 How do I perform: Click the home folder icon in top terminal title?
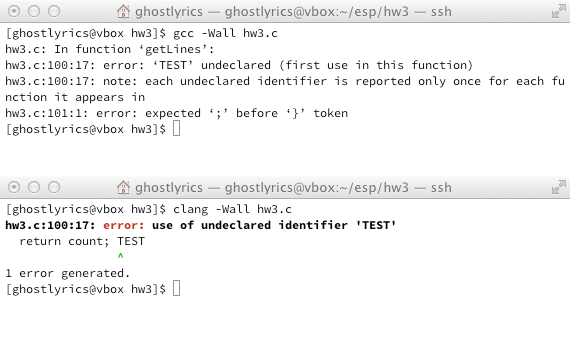pos(123,11)
